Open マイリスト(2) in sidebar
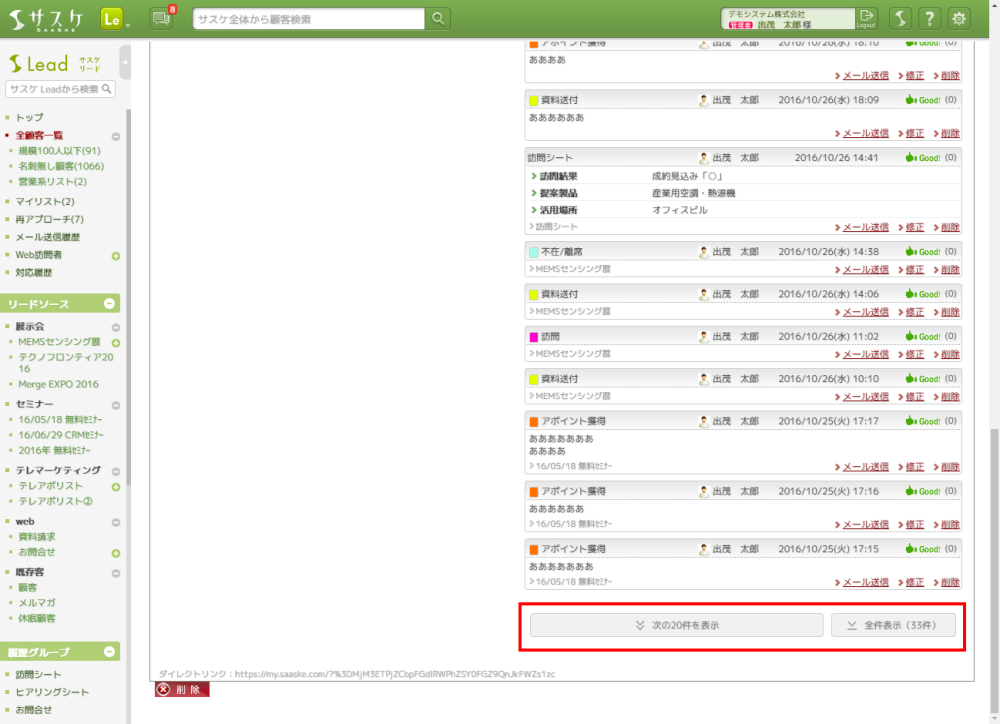1000x724 pixels. tap(45, 202)
